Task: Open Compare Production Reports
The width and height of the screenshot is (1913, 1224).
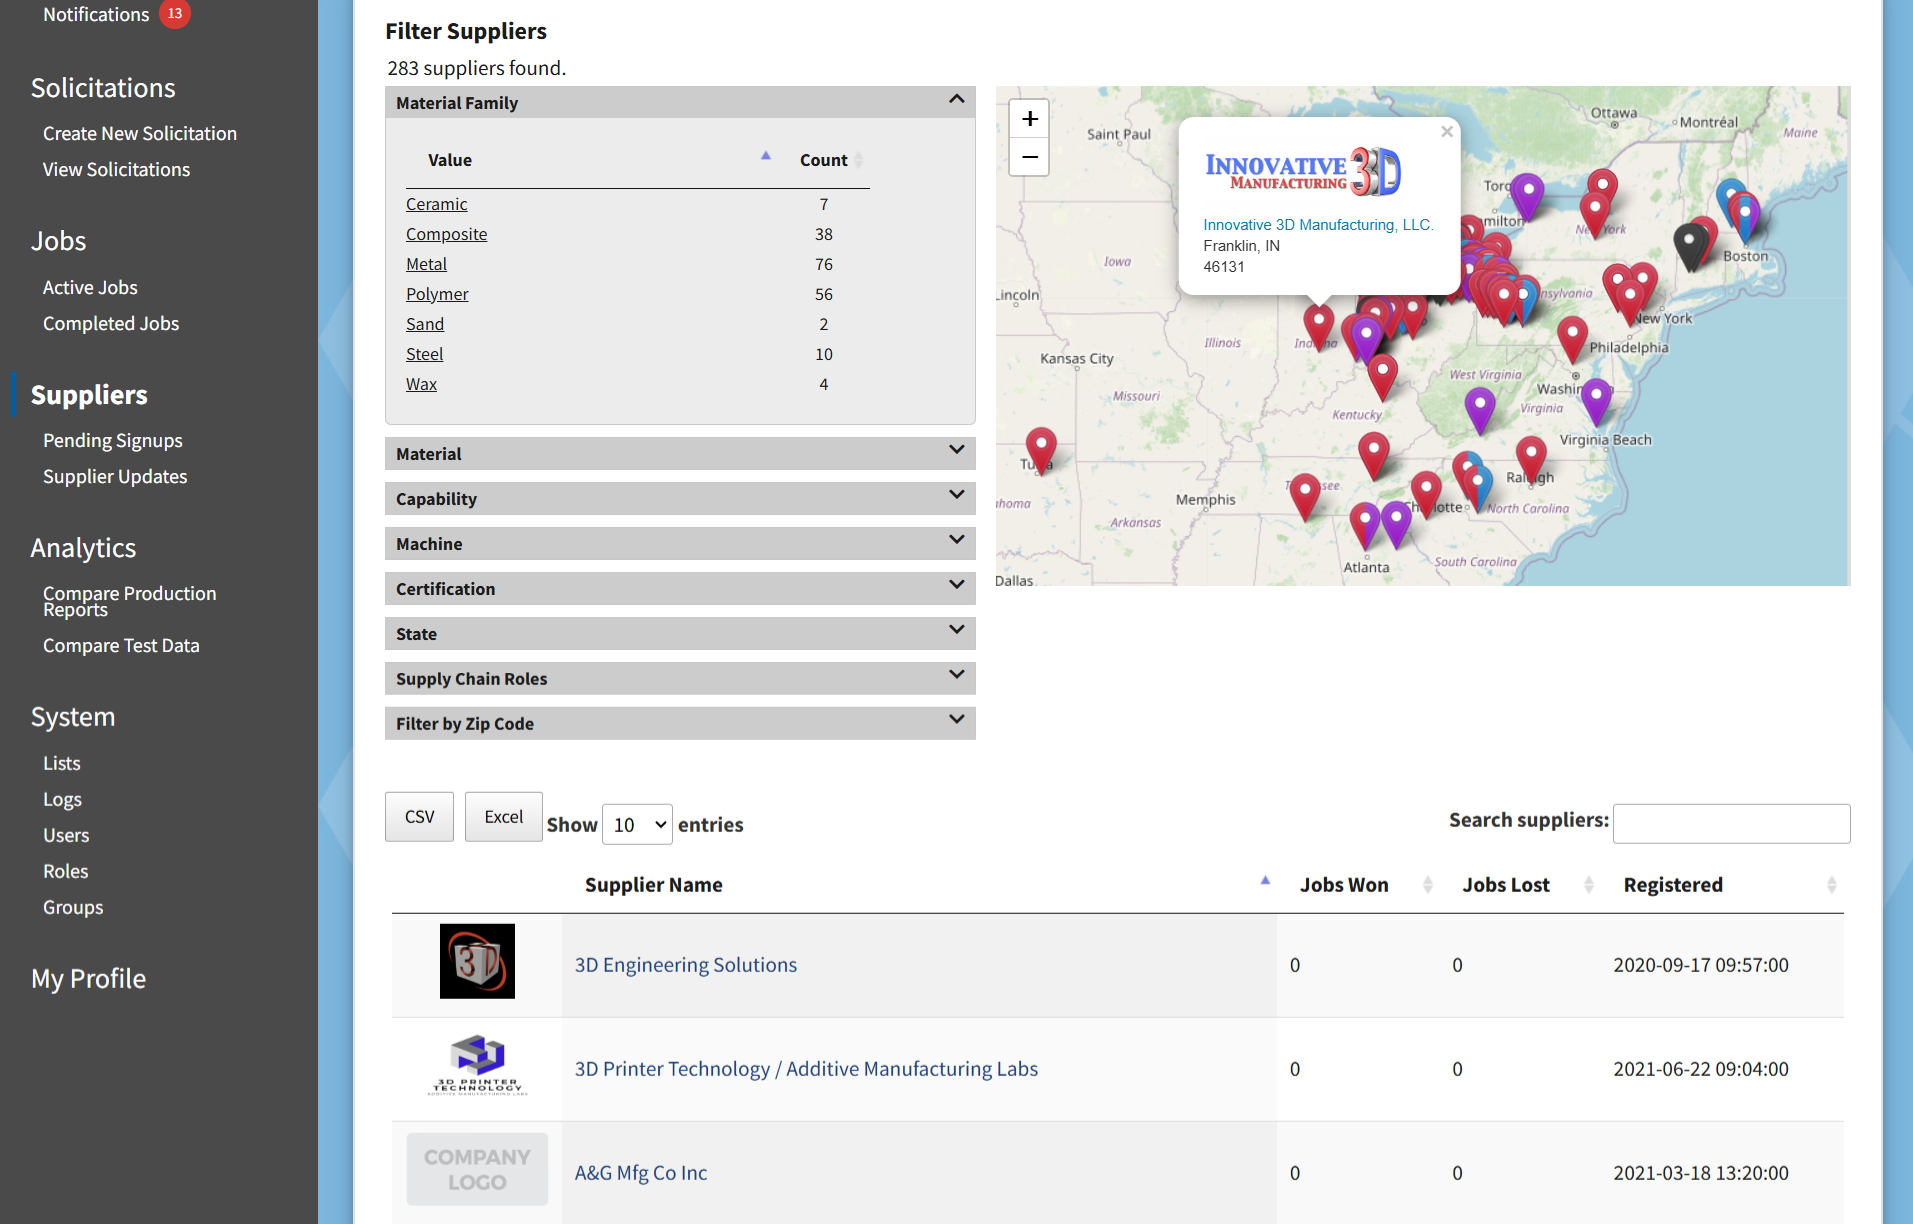Action: click(130, 601)
